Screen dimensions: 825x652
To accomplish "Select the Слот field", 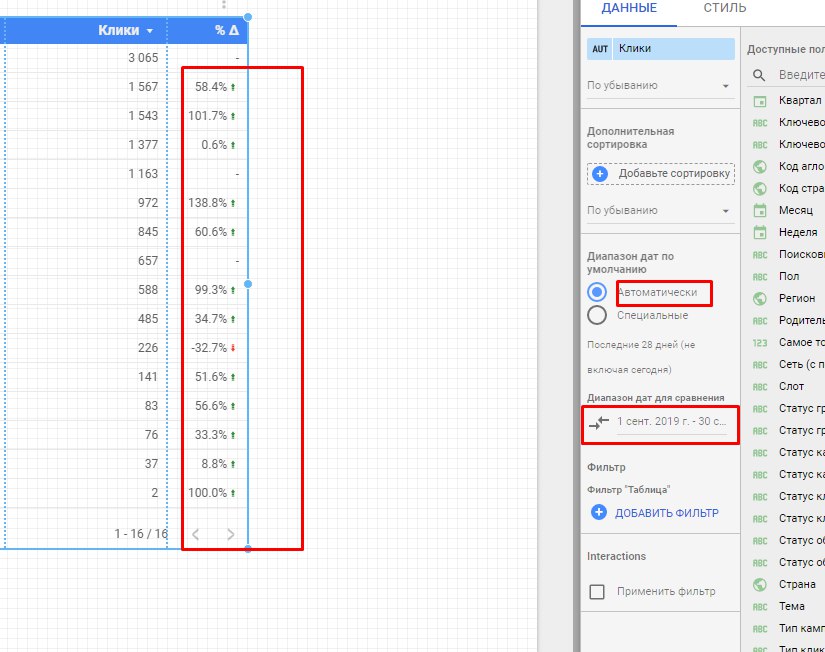I will pyautogui.click(x=791, y=386).
